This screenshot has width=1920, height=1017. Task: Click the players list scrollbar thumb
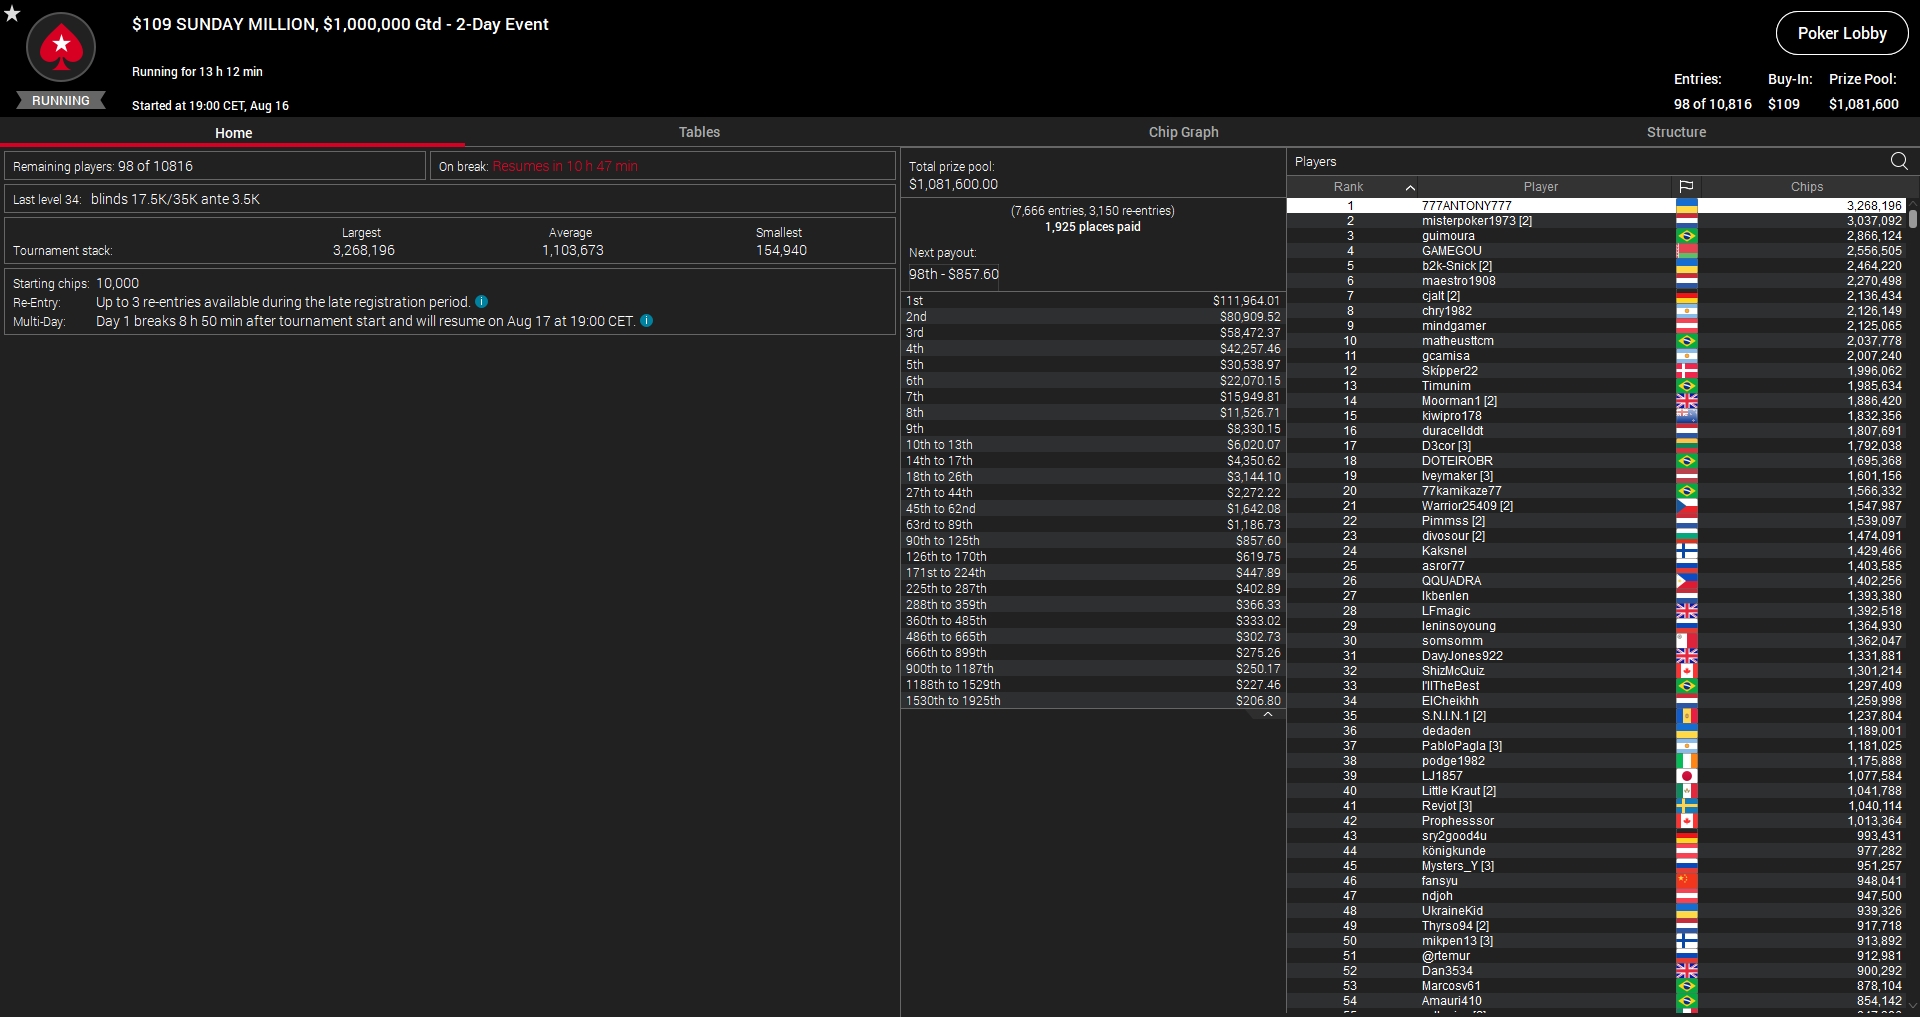point(1913,218)
